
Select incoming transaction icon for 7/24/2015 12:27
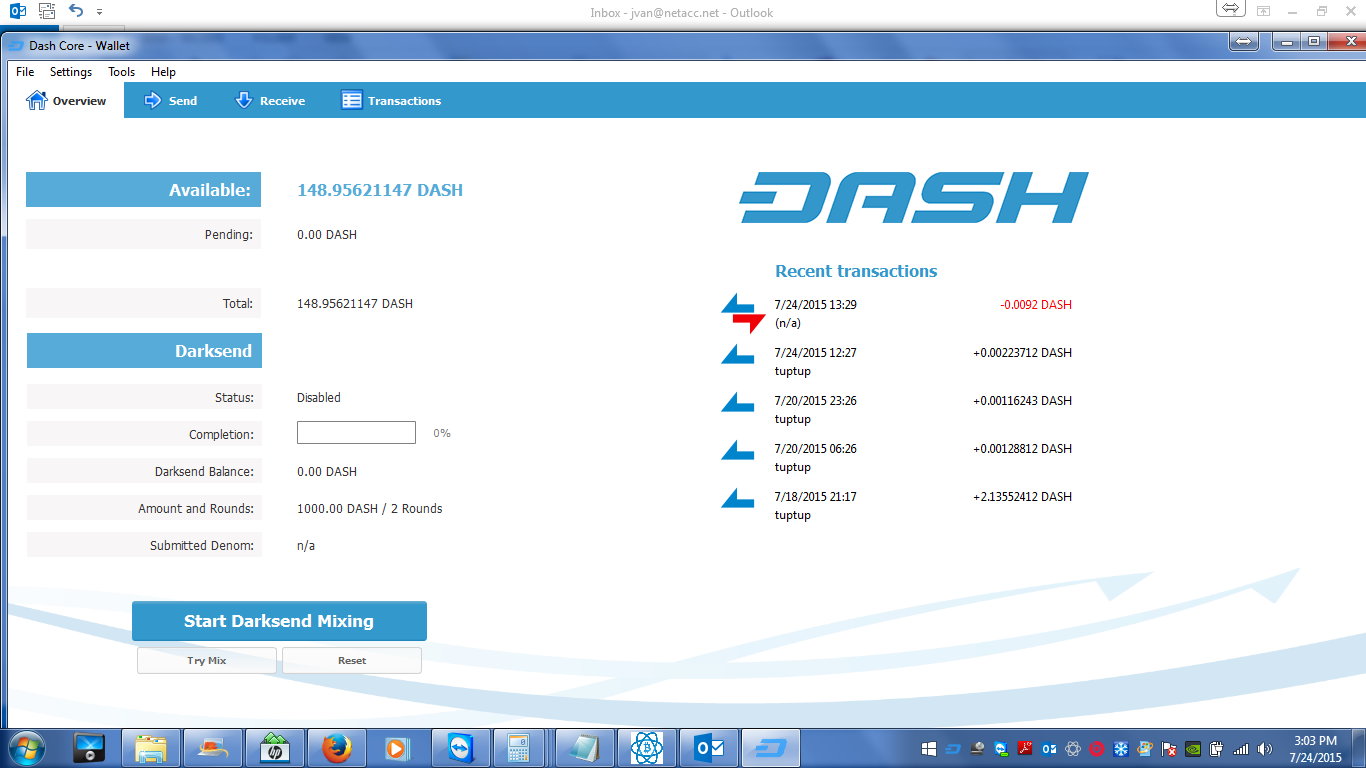(x=738, y=354)
